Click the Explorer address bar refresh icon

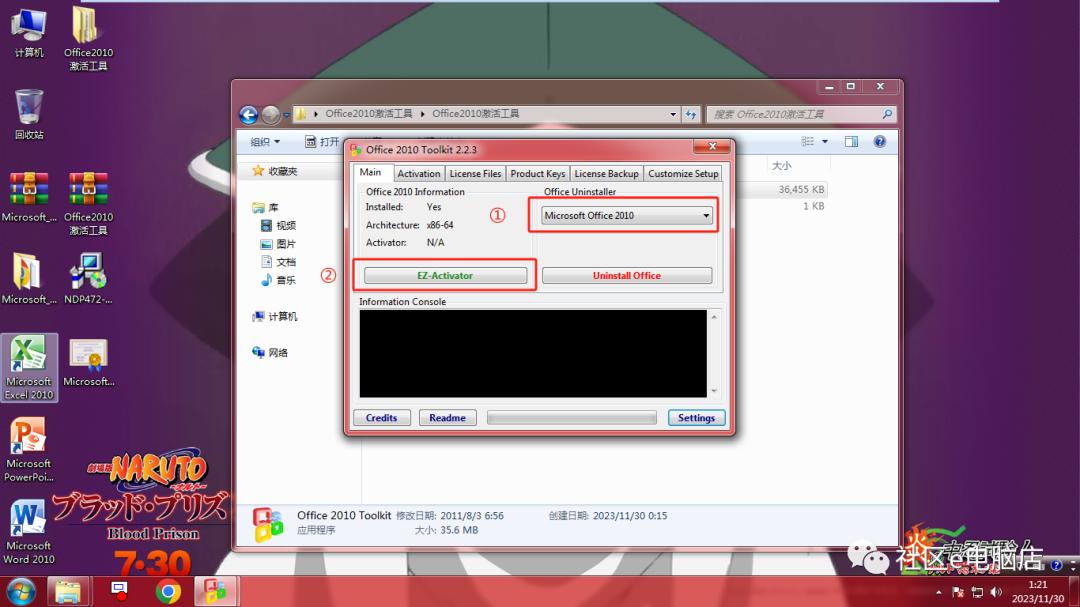point(691,114)
